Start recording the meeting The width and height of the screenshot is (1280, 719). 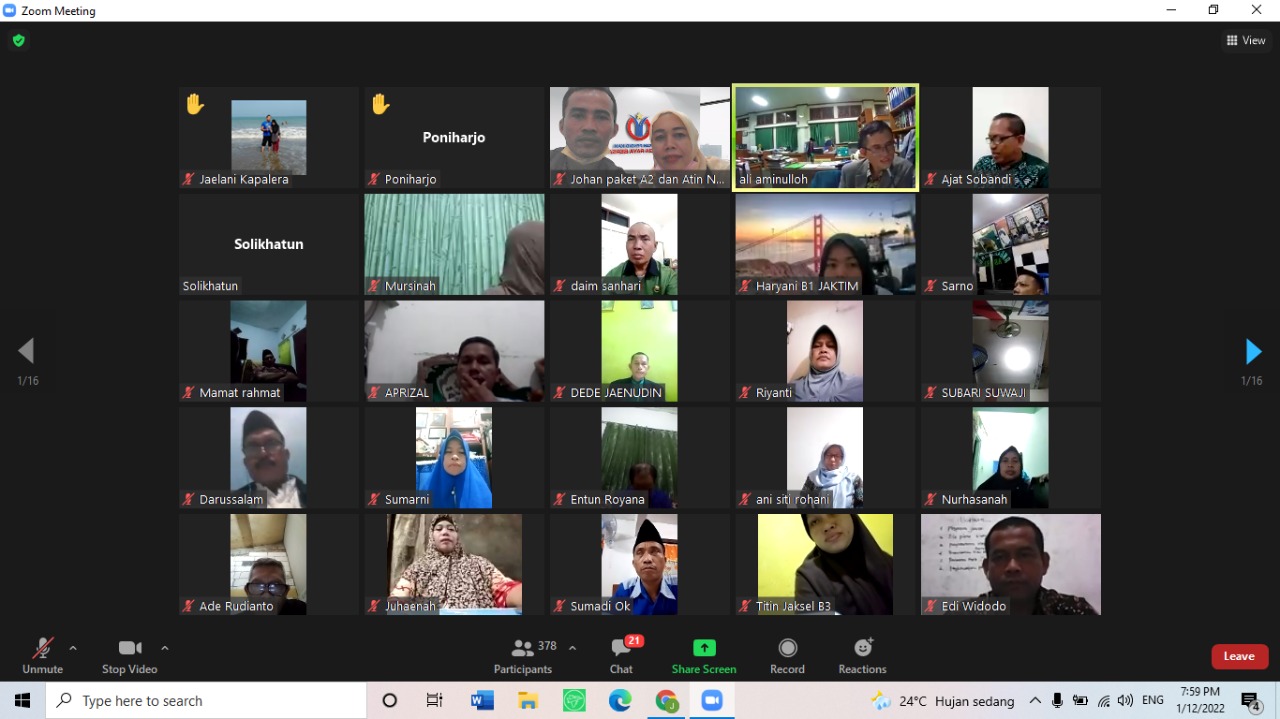point(787,655)
